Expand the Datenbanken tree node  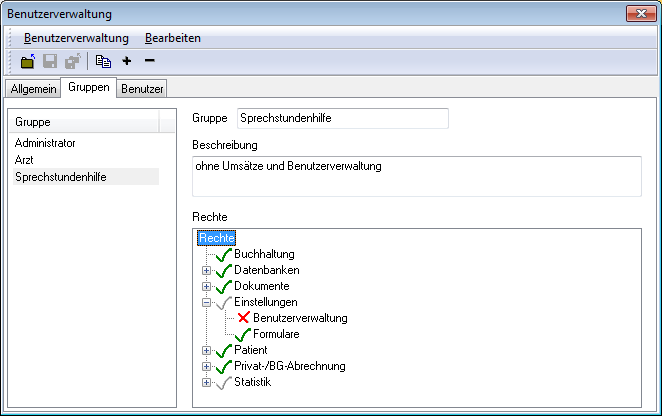(x=207, y=270)
